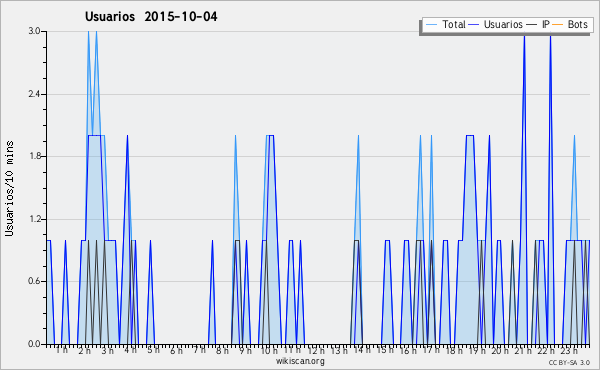Click the y-axis value 1.8
The width and height of the screenshot is (600, 370).
click(x=34, y=156)
